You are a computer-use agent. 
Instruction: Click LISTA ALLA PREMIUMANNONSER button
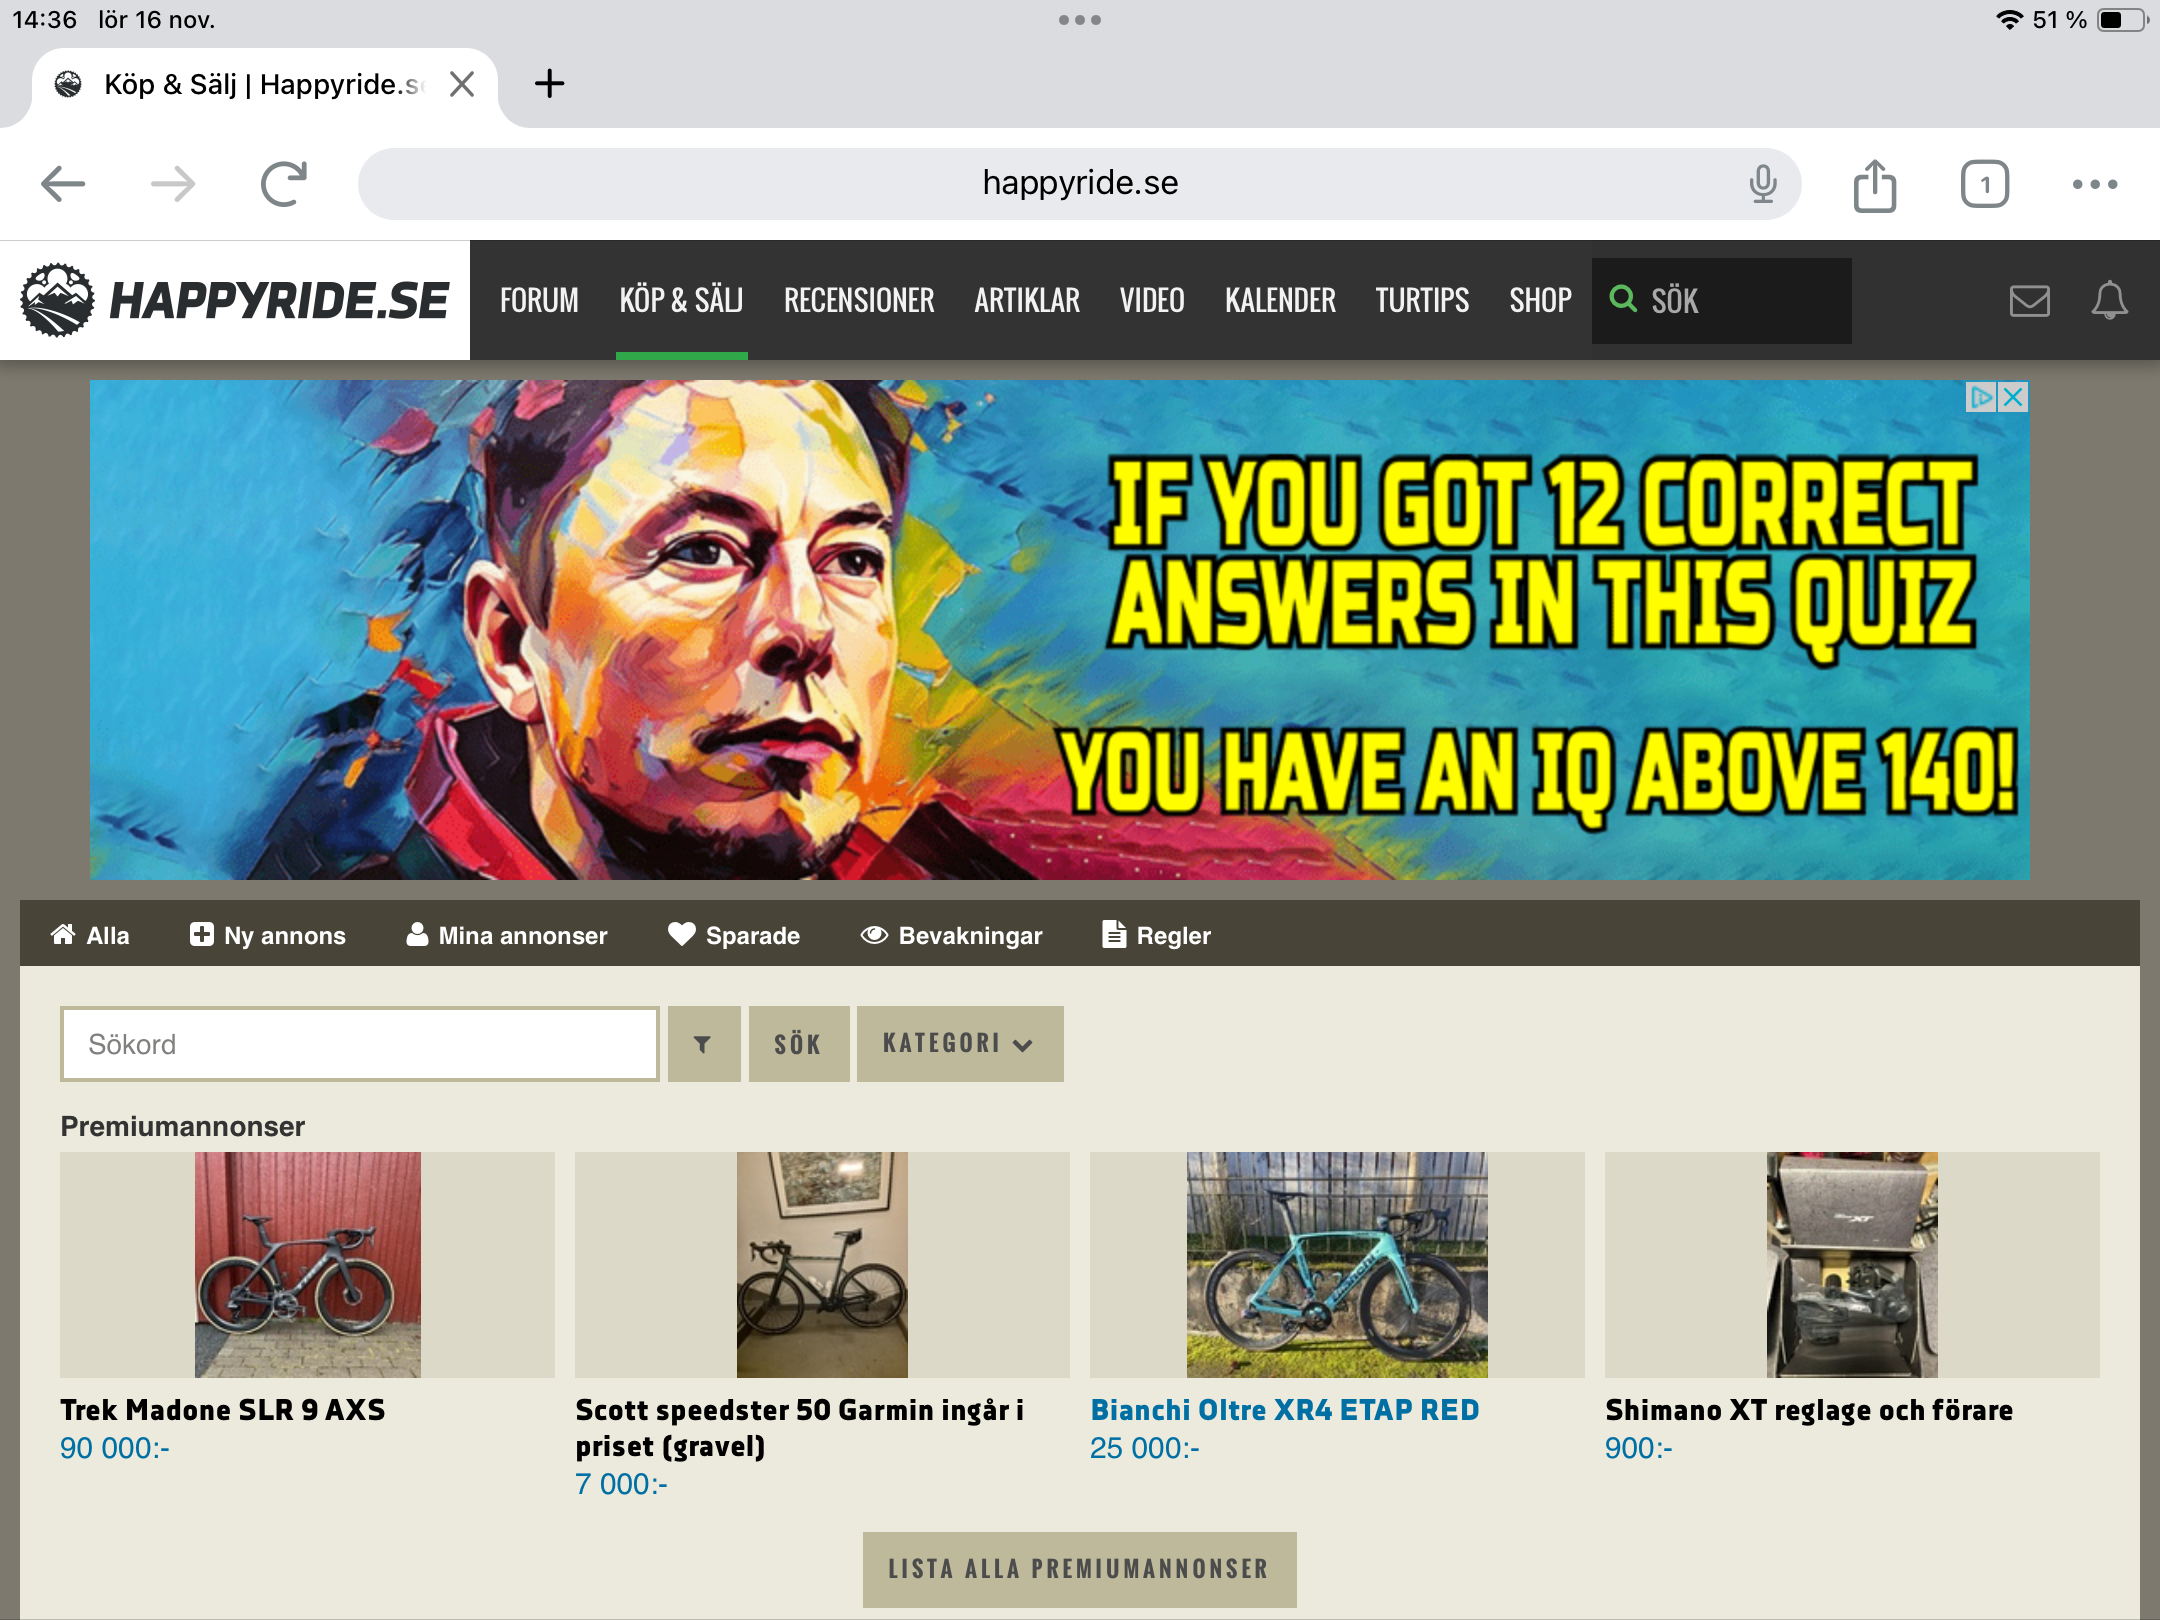tap(1079, 1569)
